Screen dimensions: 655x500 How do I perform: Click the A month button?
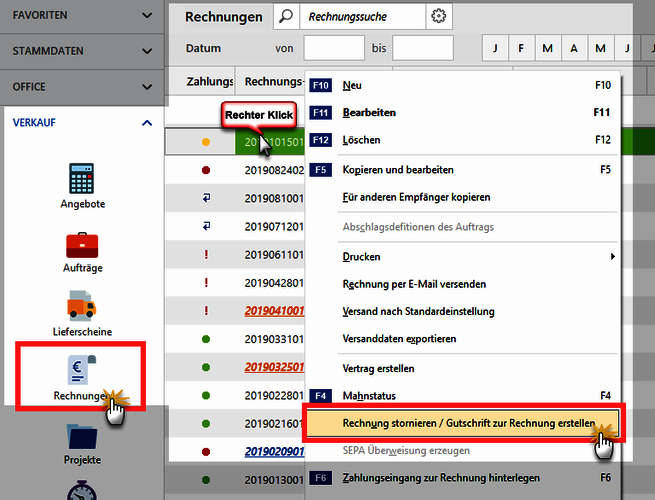point(574,48)
